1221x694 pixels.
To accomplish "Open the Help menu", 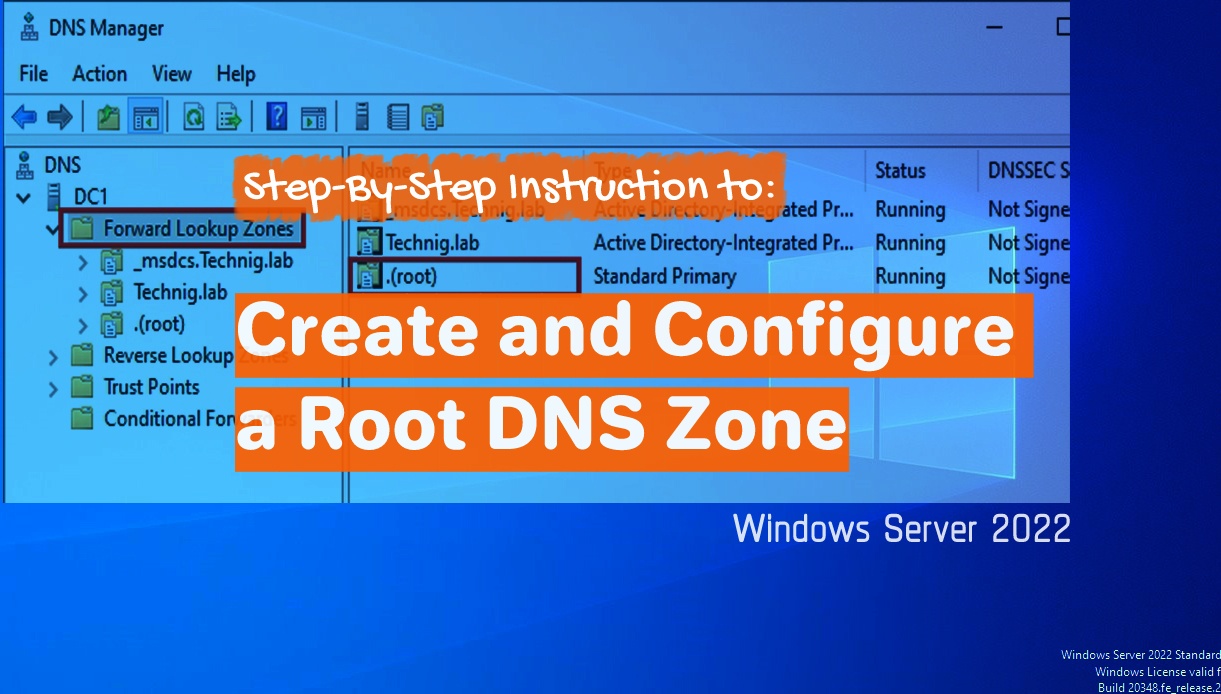I will [x=236, y=74].
